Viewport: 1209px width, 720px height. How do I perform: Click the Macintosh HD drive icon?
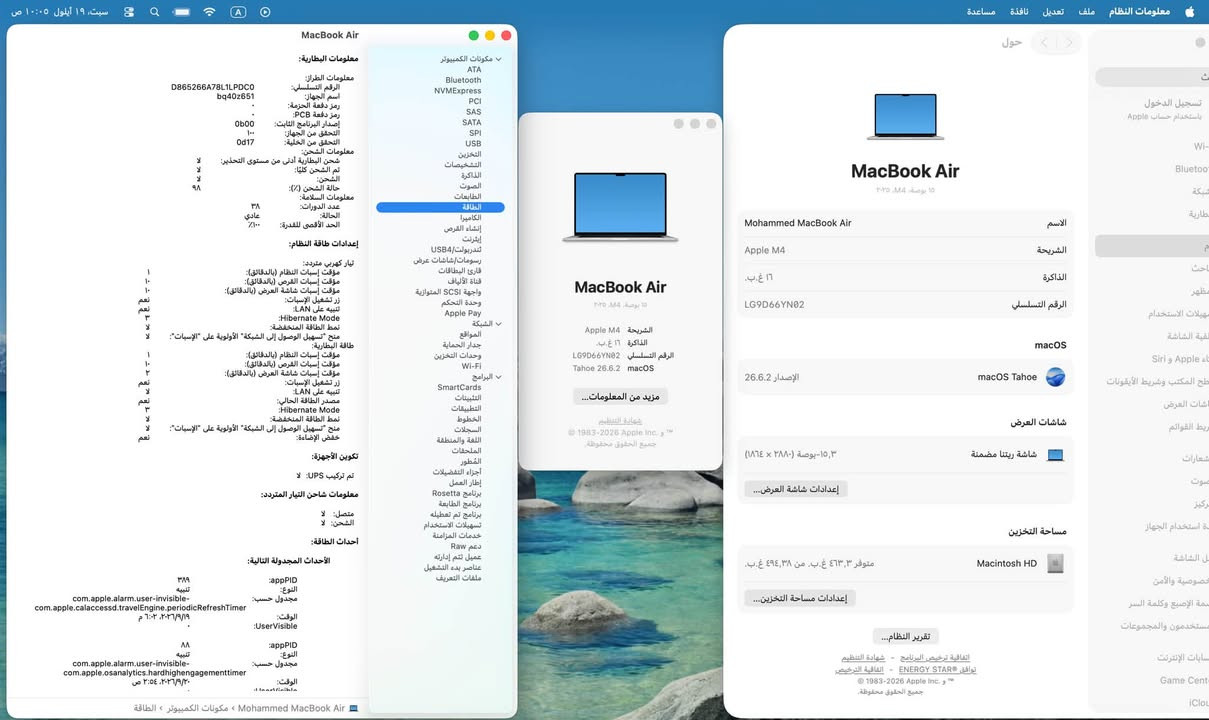[1056, 564]
